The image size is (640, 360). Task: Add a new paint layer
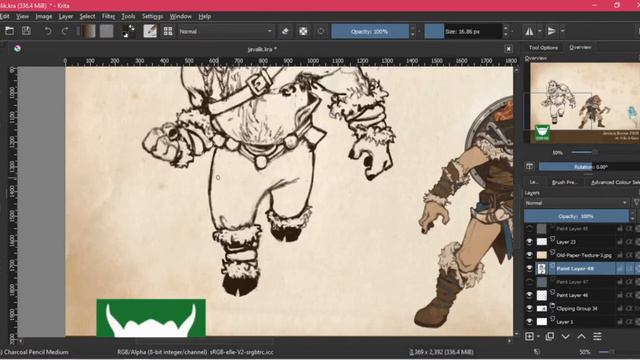[x=529, y=336]
